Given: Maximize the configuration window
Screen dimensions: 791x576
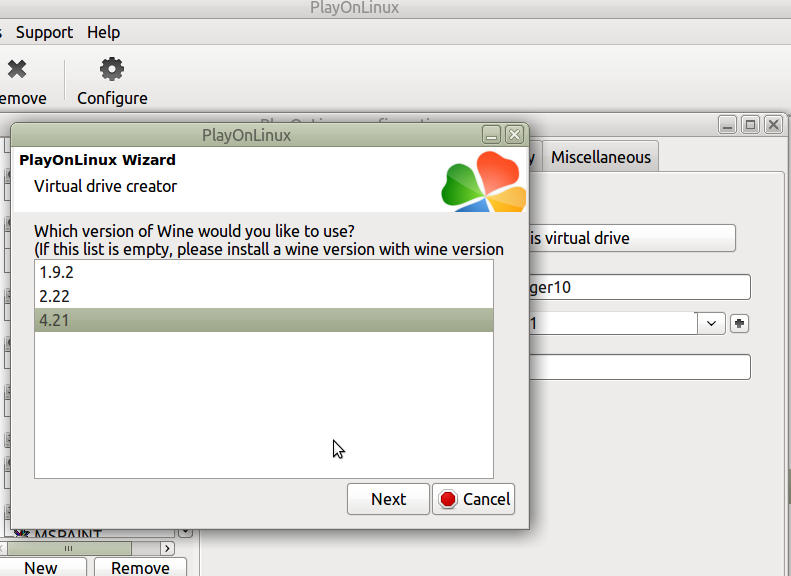Looking at the screenshot, I should [750, 124].
